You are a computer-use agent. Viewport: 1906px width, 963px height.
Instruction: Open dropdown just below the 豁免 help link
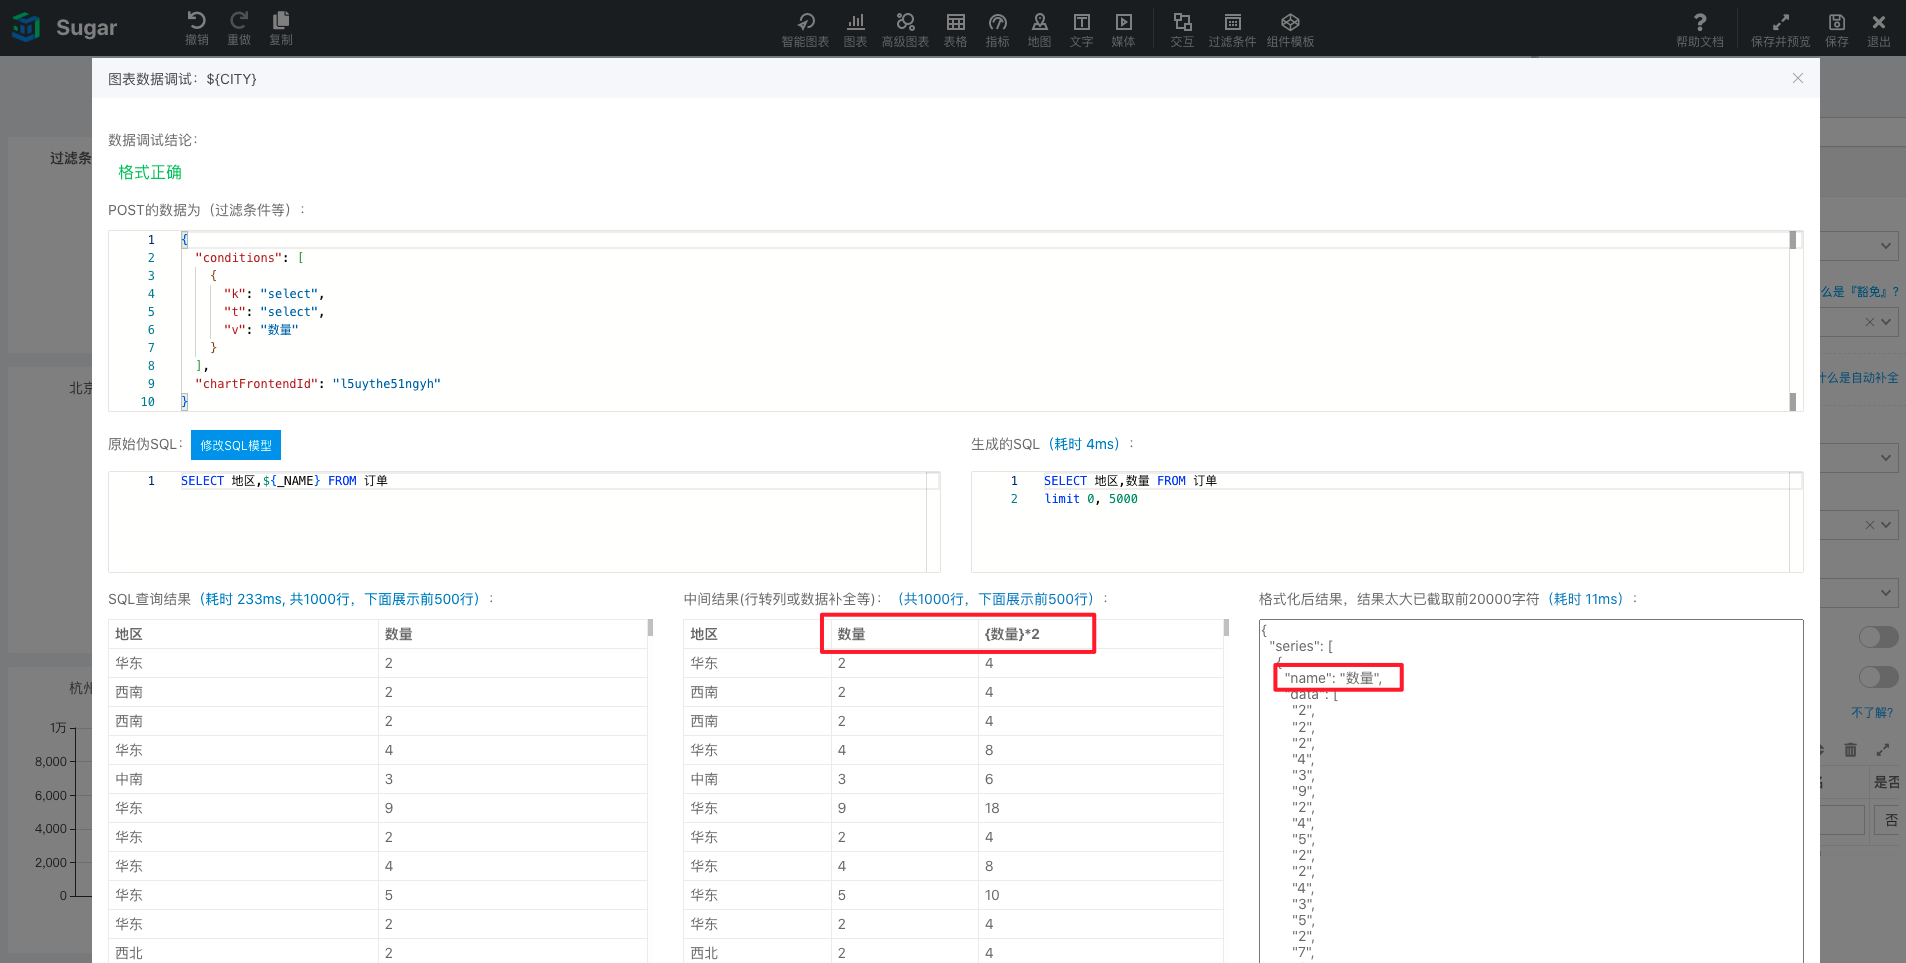coord(1885,322)
